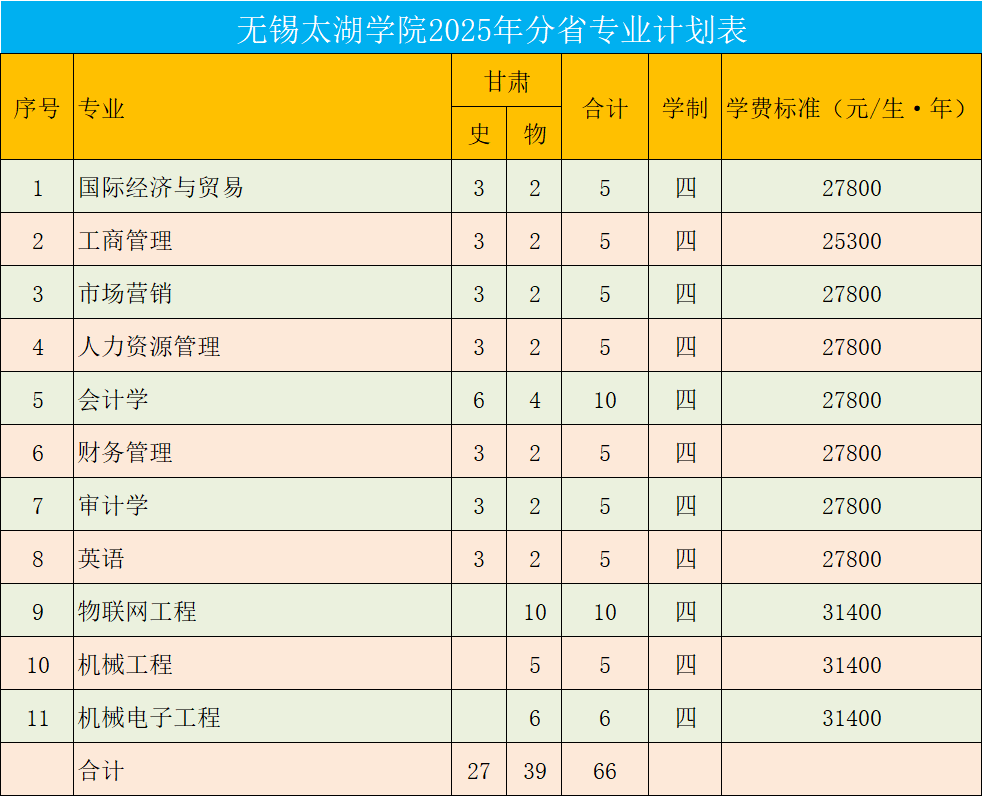Image resolution: width=983 pixels, height=797 pixels.
Task: Click the 史 total 27 in bottom row
Action: click(x=479, y=771)
